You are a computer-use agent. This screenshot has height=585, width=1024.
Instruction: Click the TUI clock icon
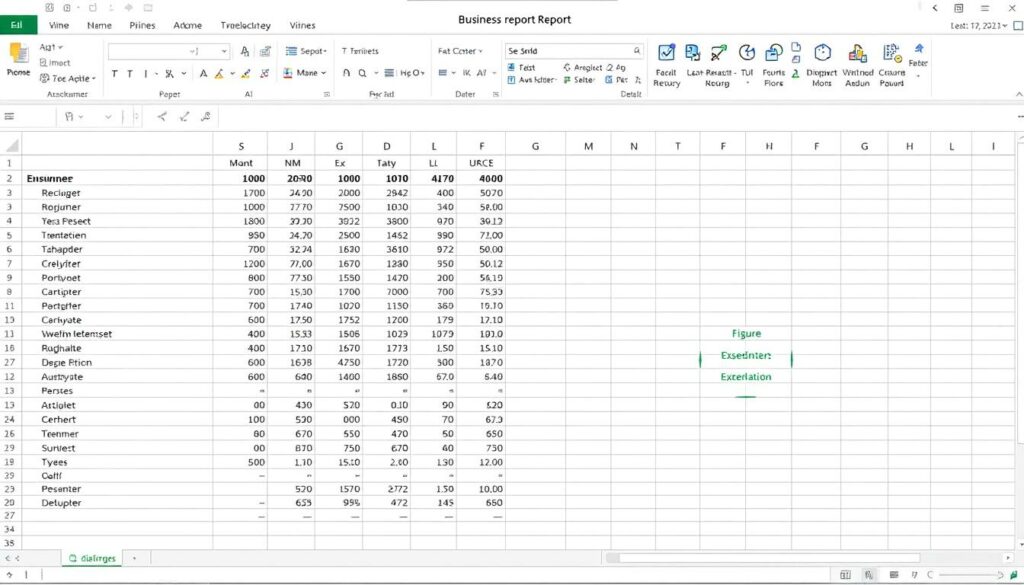point(747,53)
